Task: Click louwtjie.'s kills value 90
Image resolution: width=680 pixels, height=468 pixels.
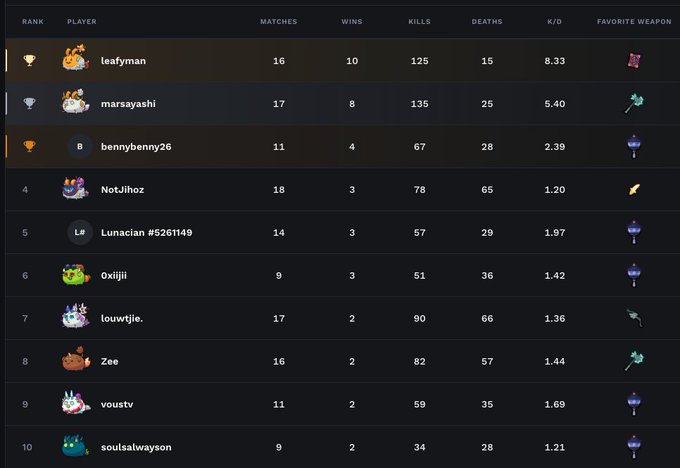Action: (419, 318)
